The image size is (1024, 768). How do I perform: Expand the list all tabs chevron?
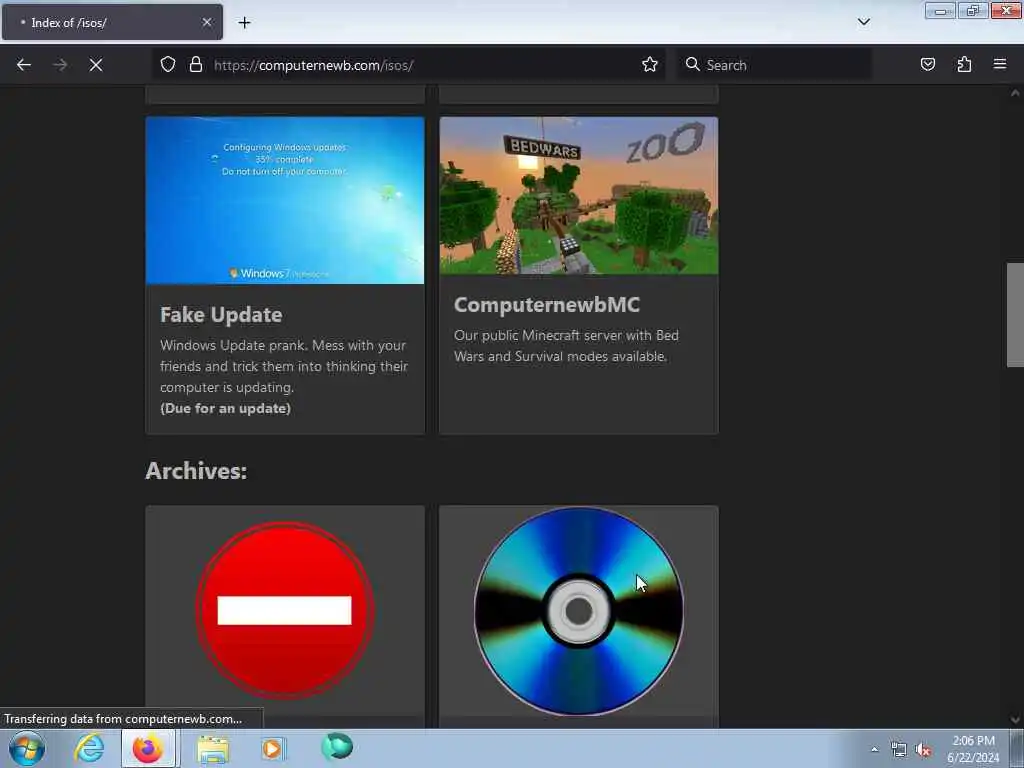click(864, 22)
